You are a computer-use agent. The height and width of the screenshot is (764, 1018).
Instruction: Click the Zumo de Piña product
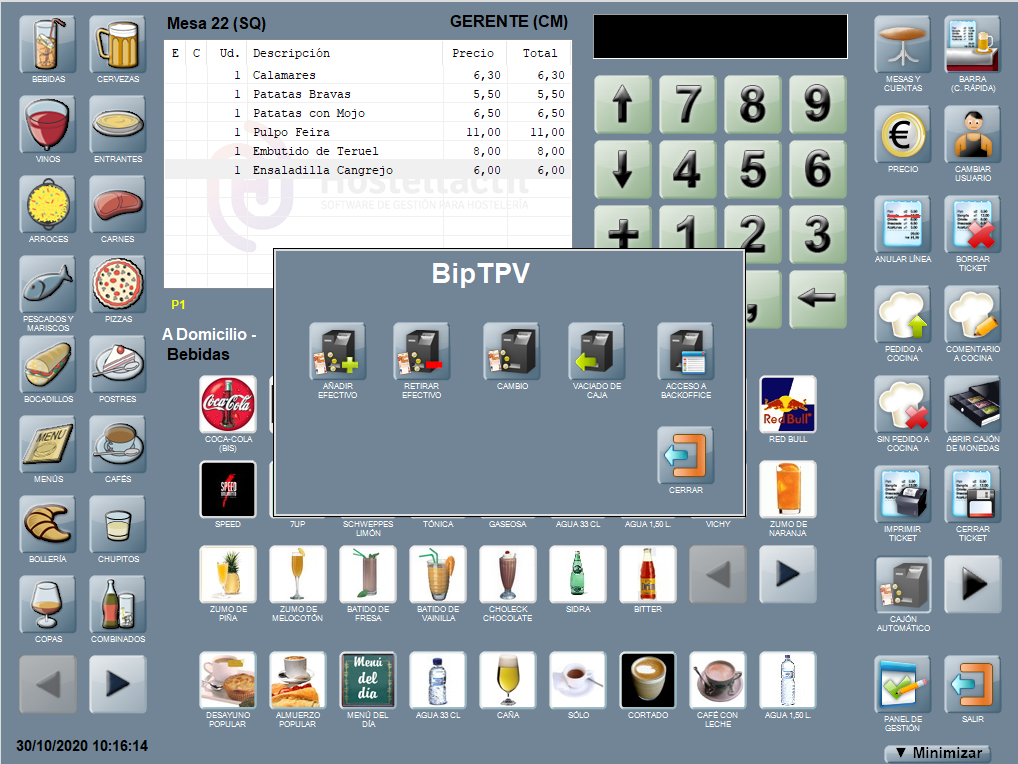pos(228,575)
